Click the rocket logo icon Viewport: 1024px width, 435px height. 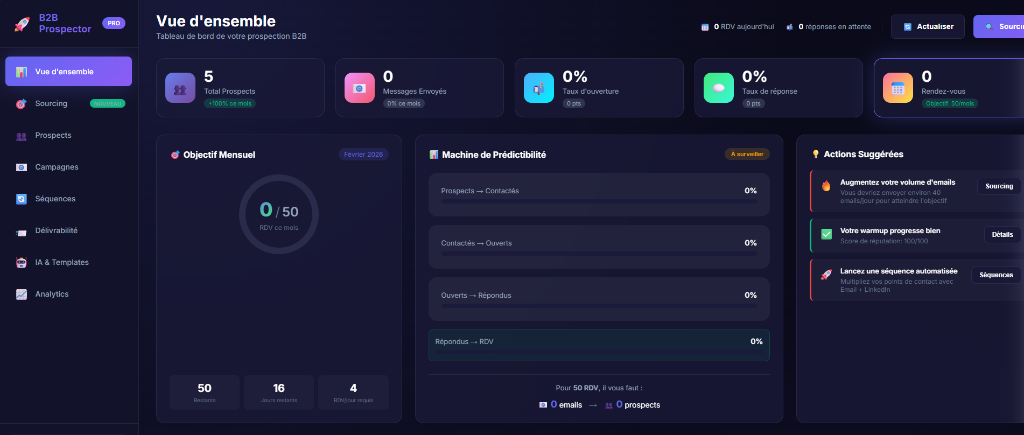click(x=22, y=24)
